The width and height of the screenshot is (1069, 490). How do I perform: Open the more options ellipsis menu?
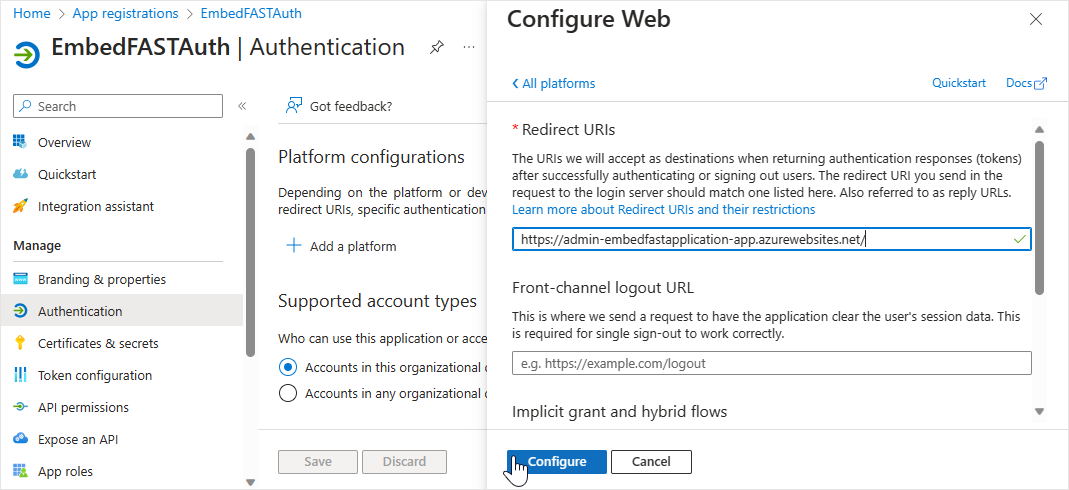click(x=468, y=48)
